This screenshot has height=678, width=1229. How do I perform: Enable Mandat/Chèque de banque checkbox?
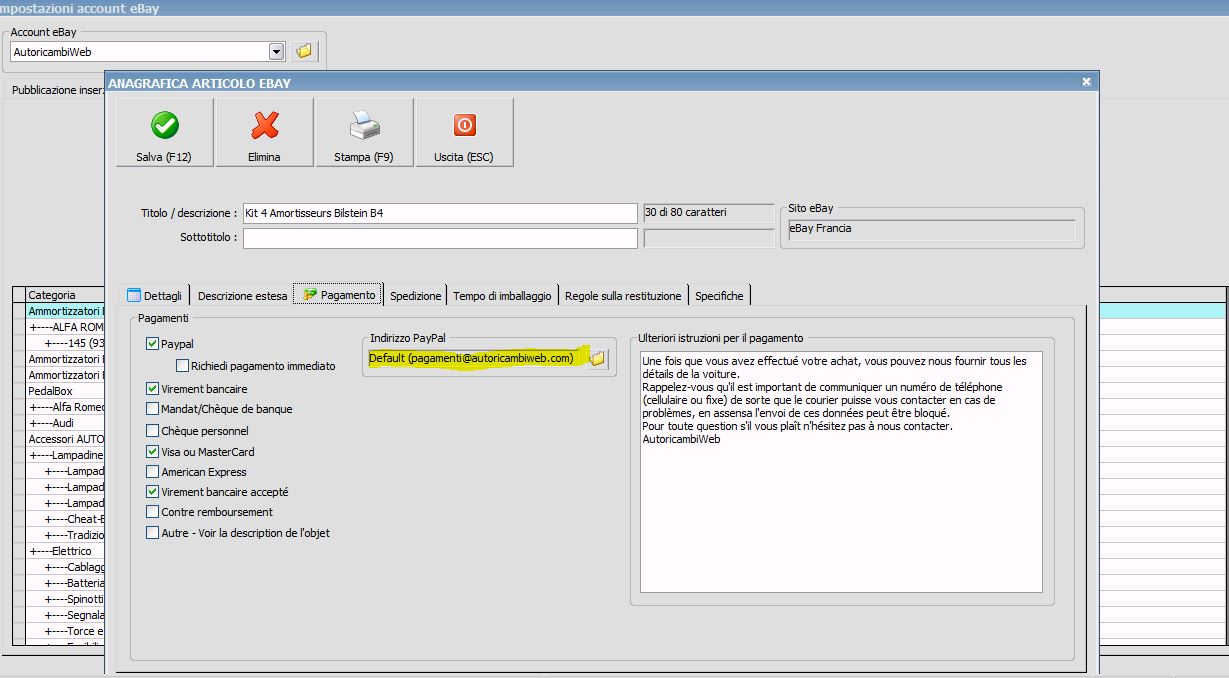click(153, 409)
